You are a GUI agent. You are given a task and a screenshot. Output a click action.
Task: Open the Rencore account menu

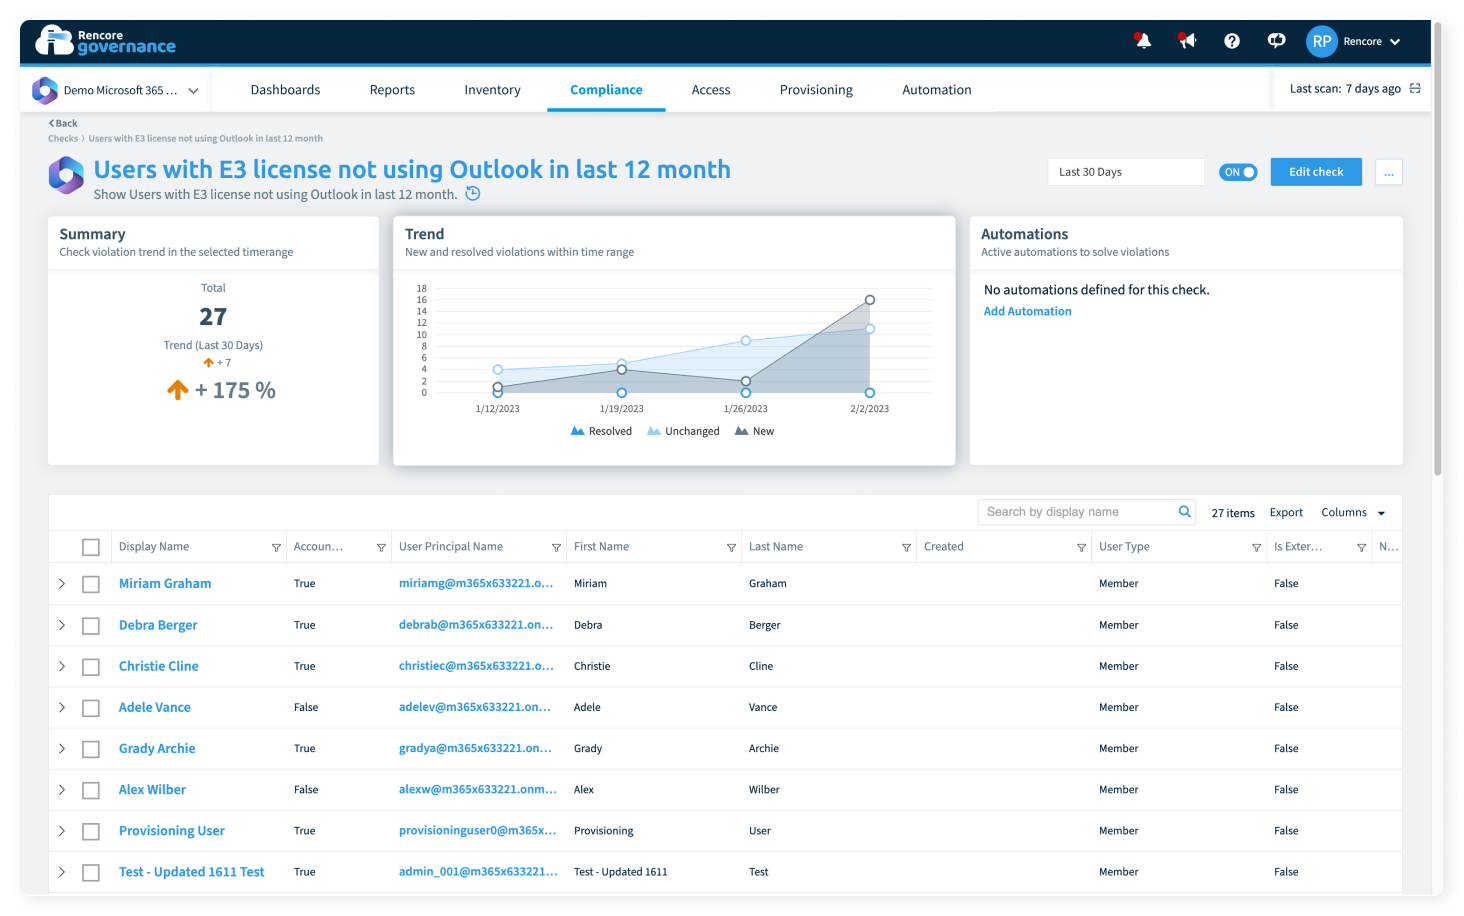(x=1372, y=41)
